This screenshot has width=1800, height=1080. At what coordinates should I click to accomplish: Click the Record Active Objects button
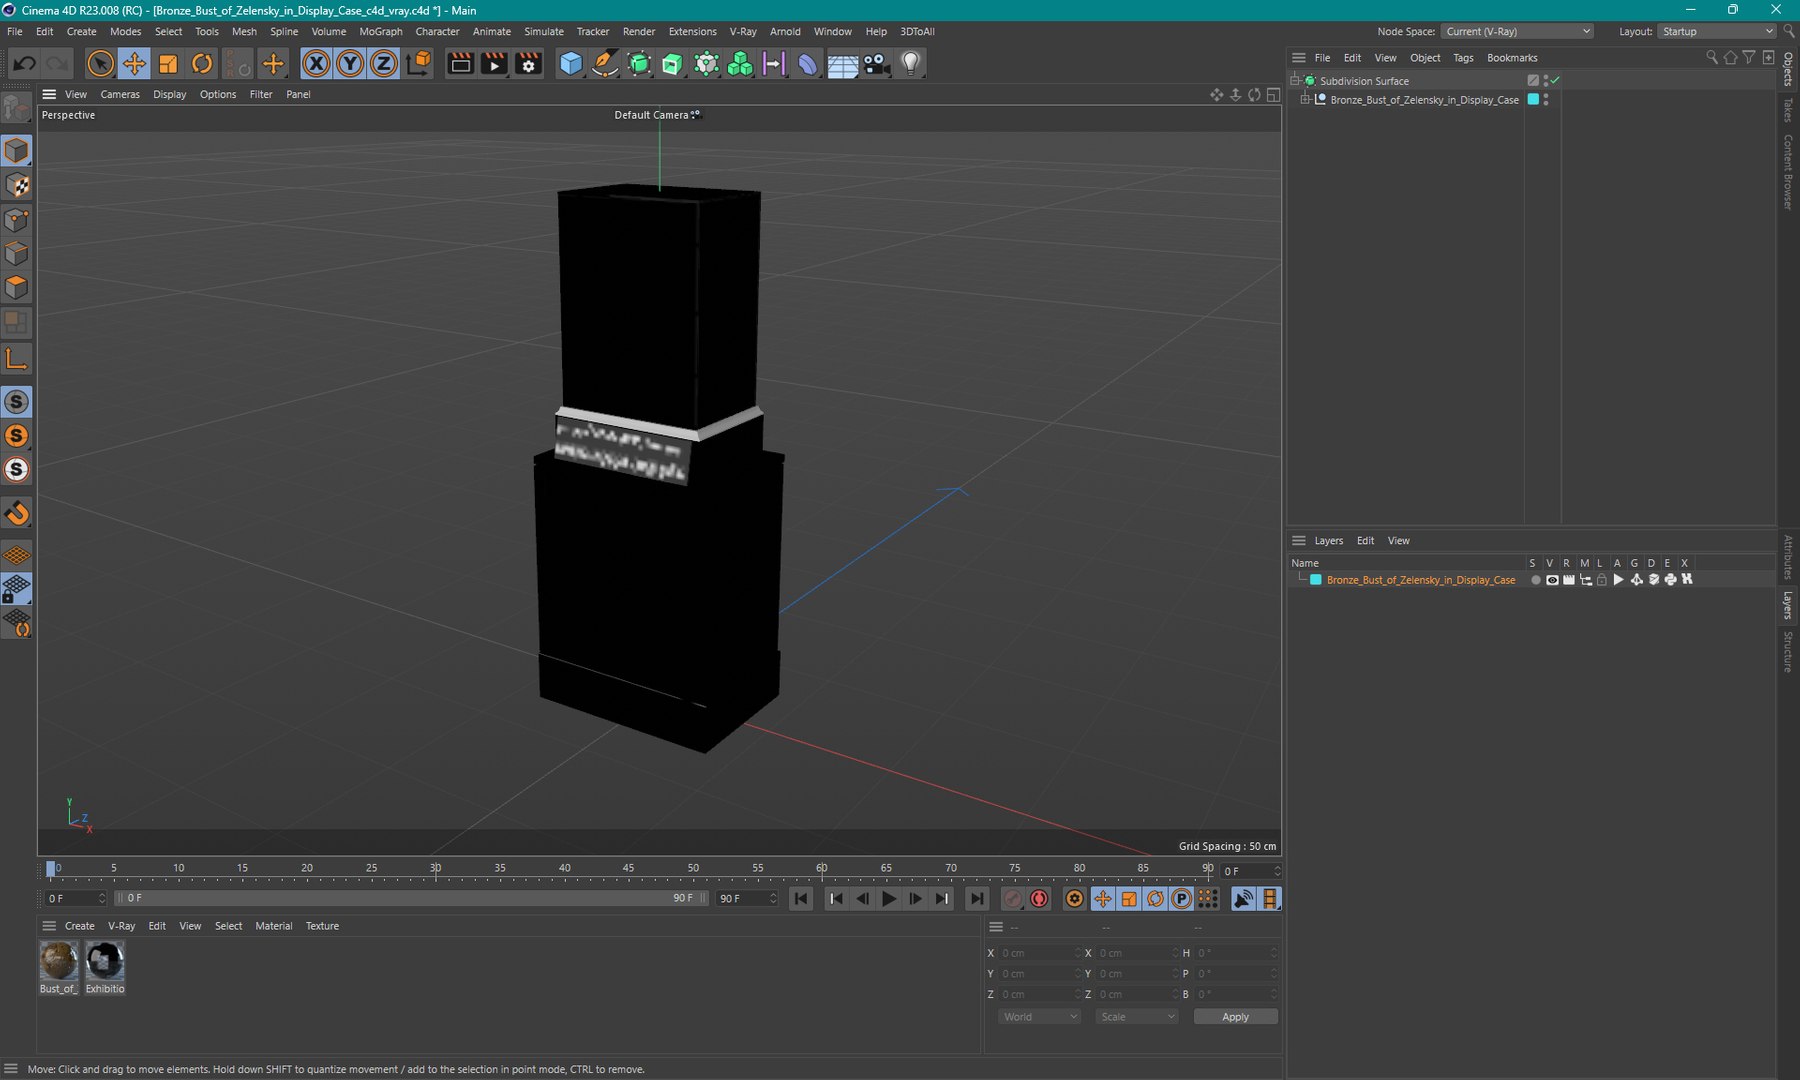click(1012, 899)
